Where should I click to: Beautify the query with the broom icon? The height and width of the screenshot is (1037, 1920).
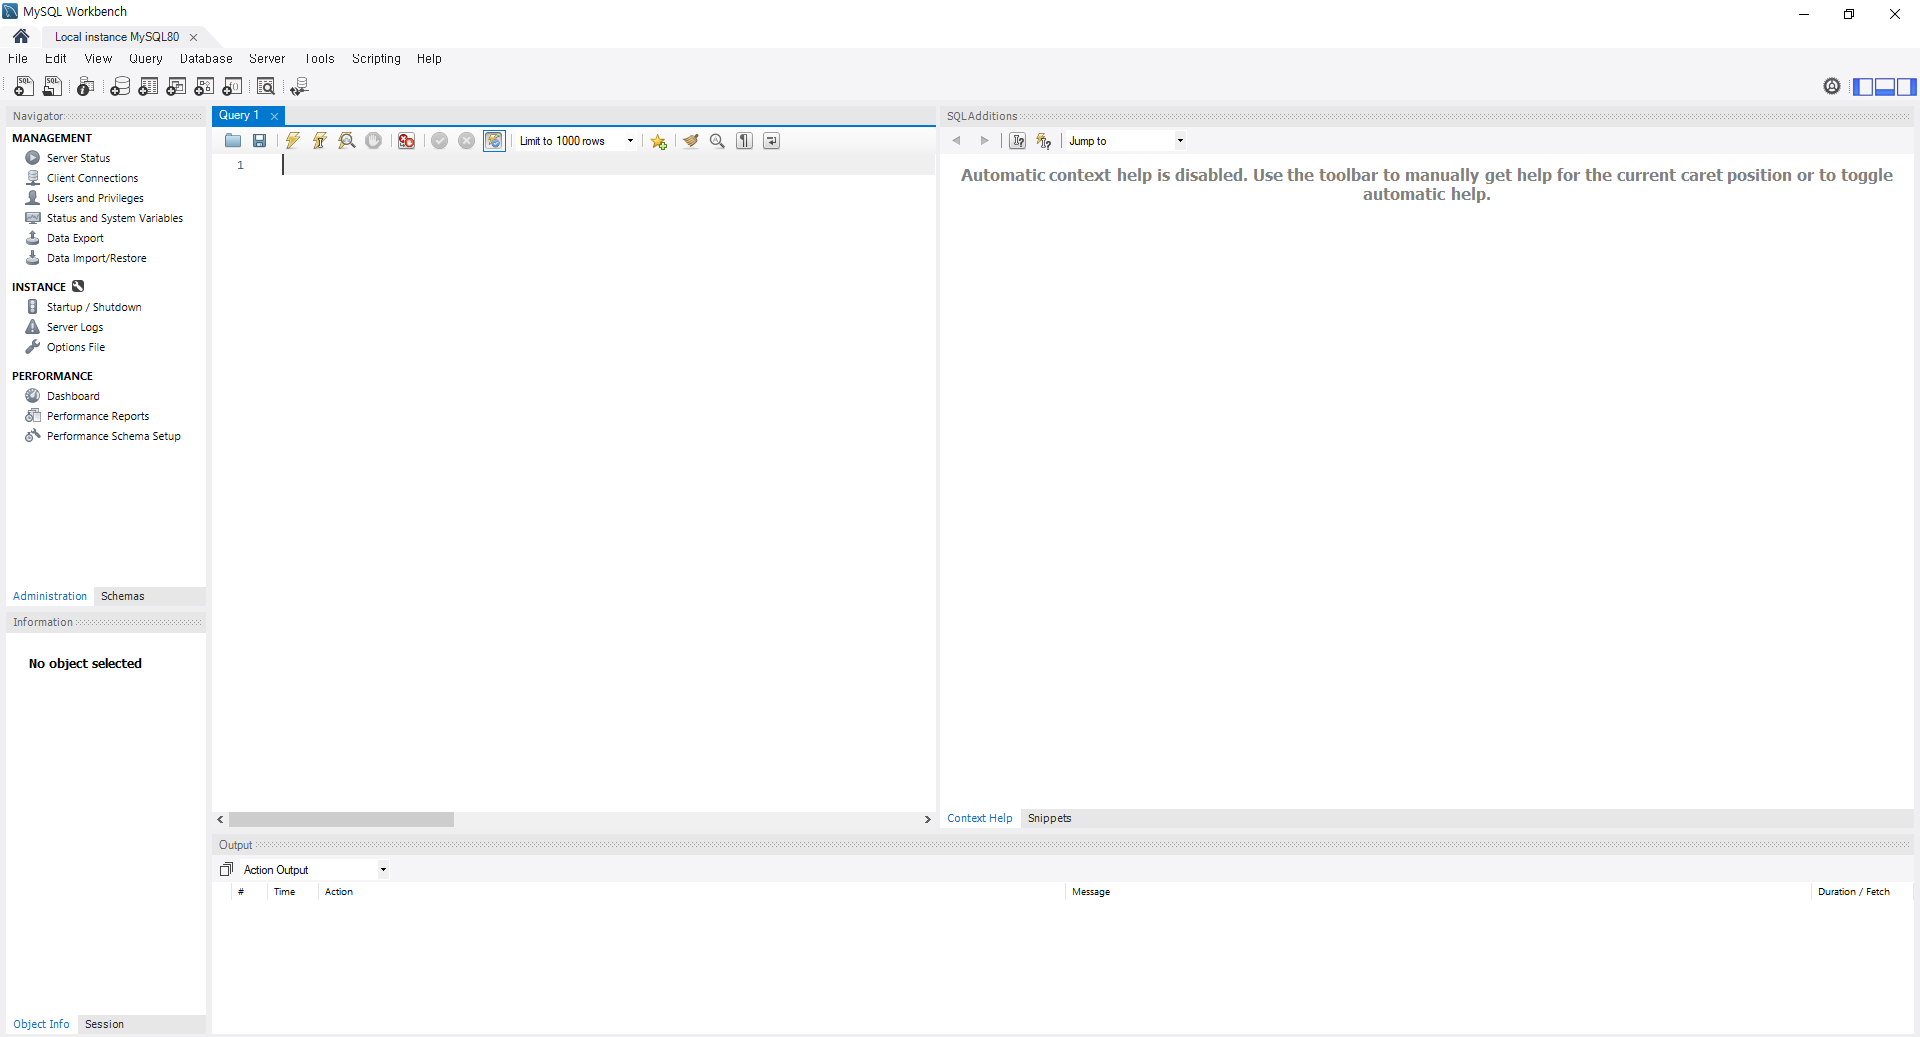point(691,141)
